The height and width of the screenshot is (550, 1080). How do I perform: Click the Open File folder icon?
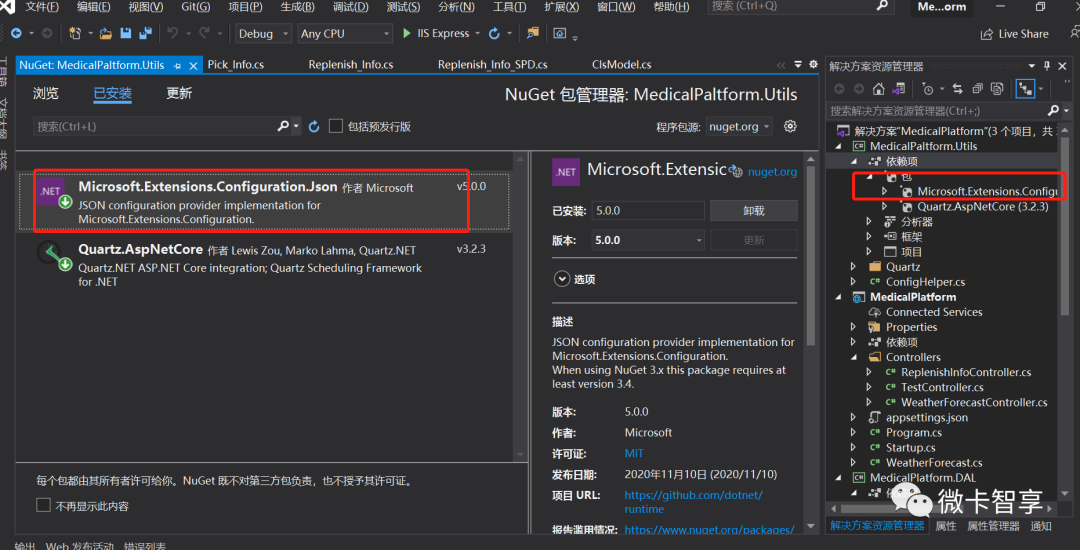pyautogui.click(x=105, y=33)
